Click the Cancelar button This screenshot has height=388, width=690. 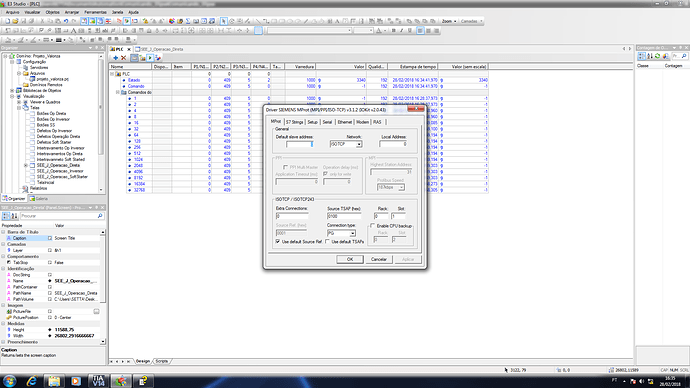click(x=379, y=259)
